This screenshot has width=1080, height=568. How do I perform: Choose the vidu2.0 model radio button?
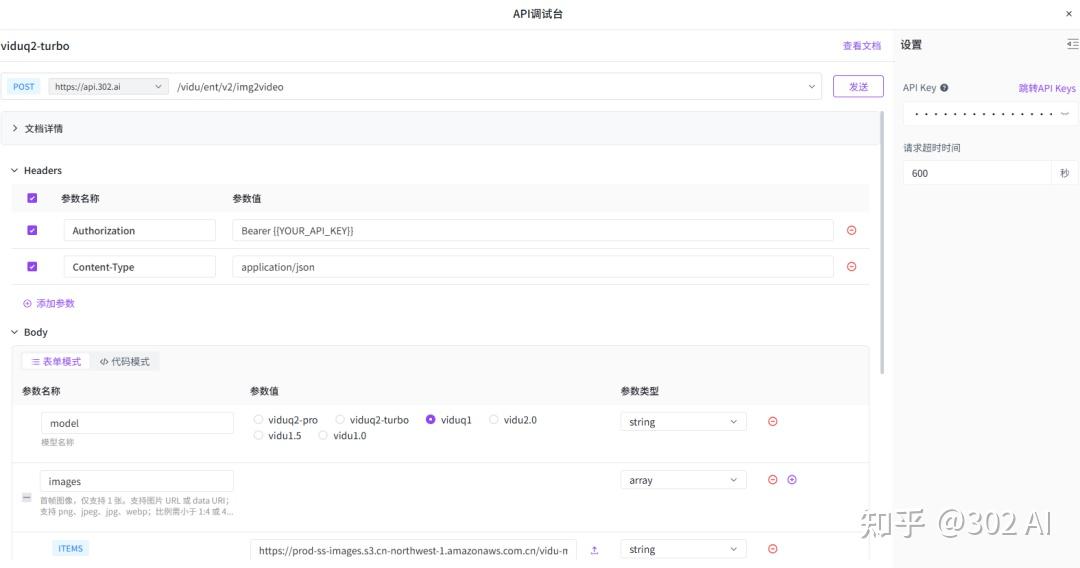click(494, 420)
